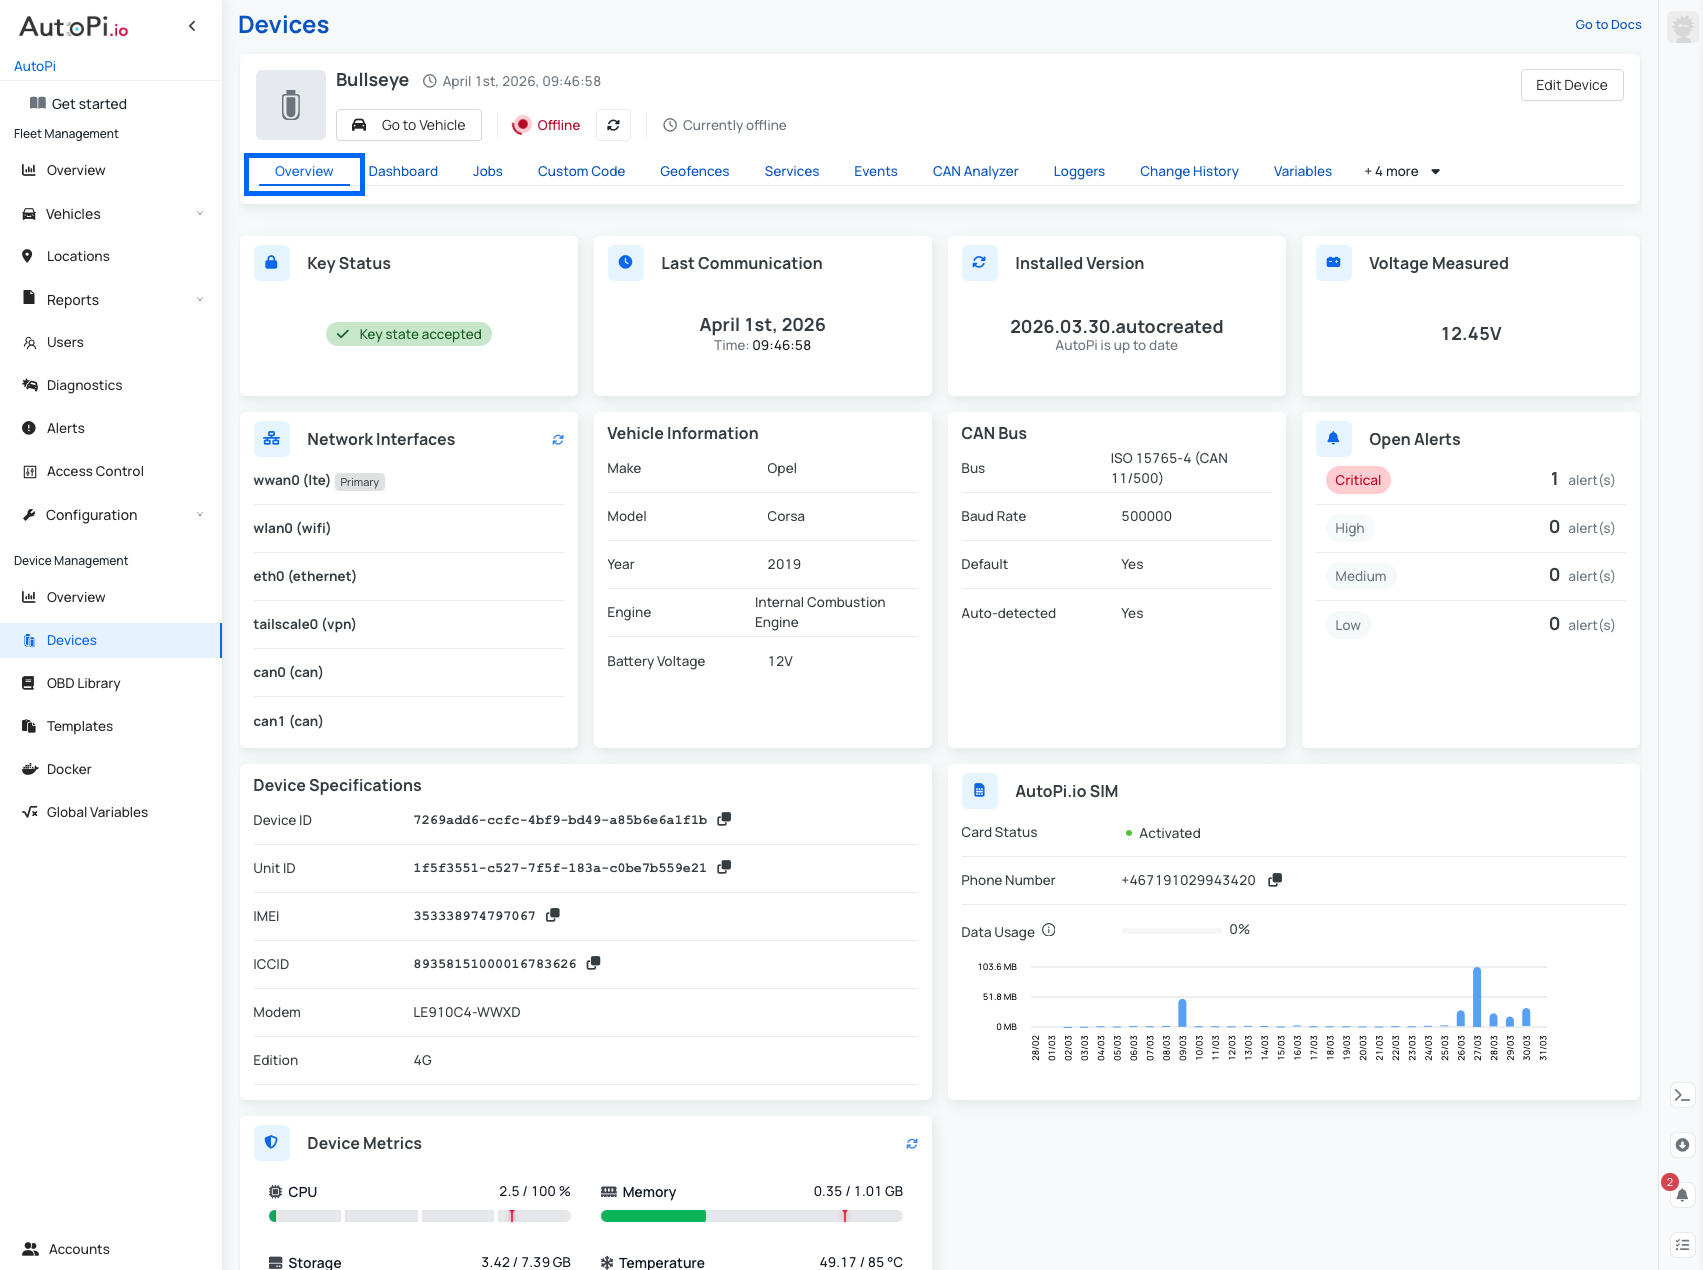Follow the Go to Docs link

(1607, 24)
